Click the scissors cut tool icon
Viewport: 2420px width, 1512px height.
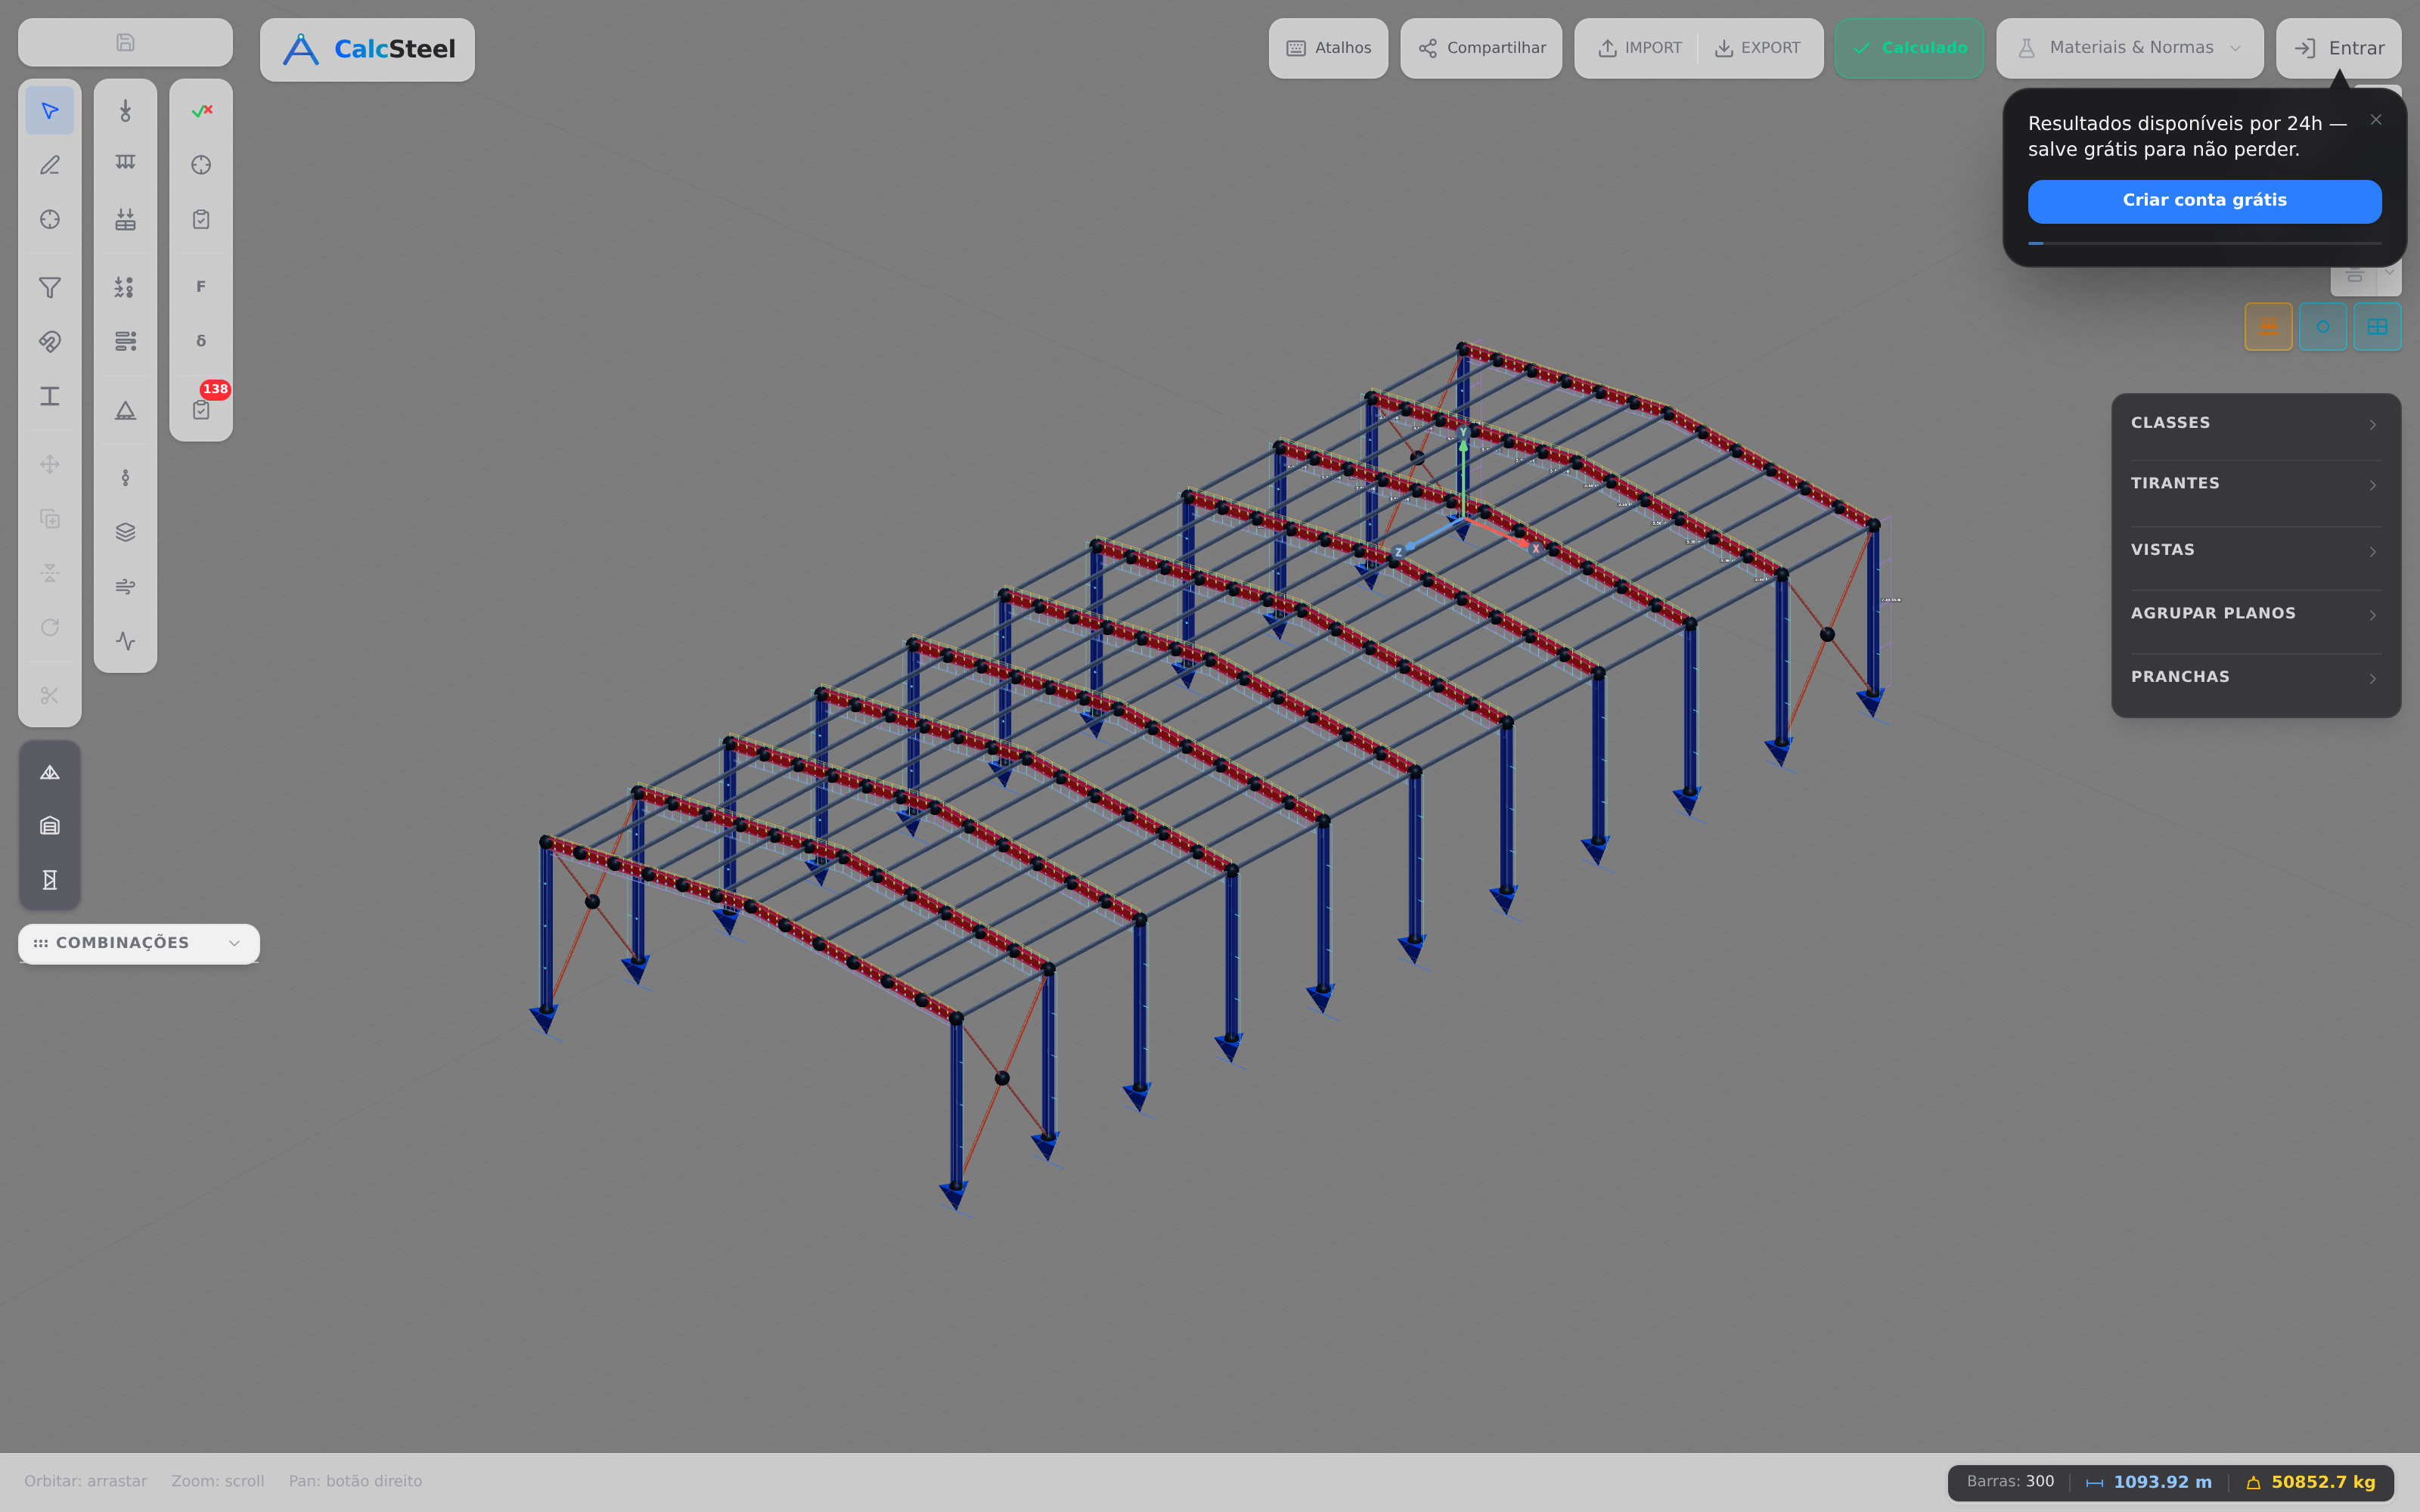point(49,695)
